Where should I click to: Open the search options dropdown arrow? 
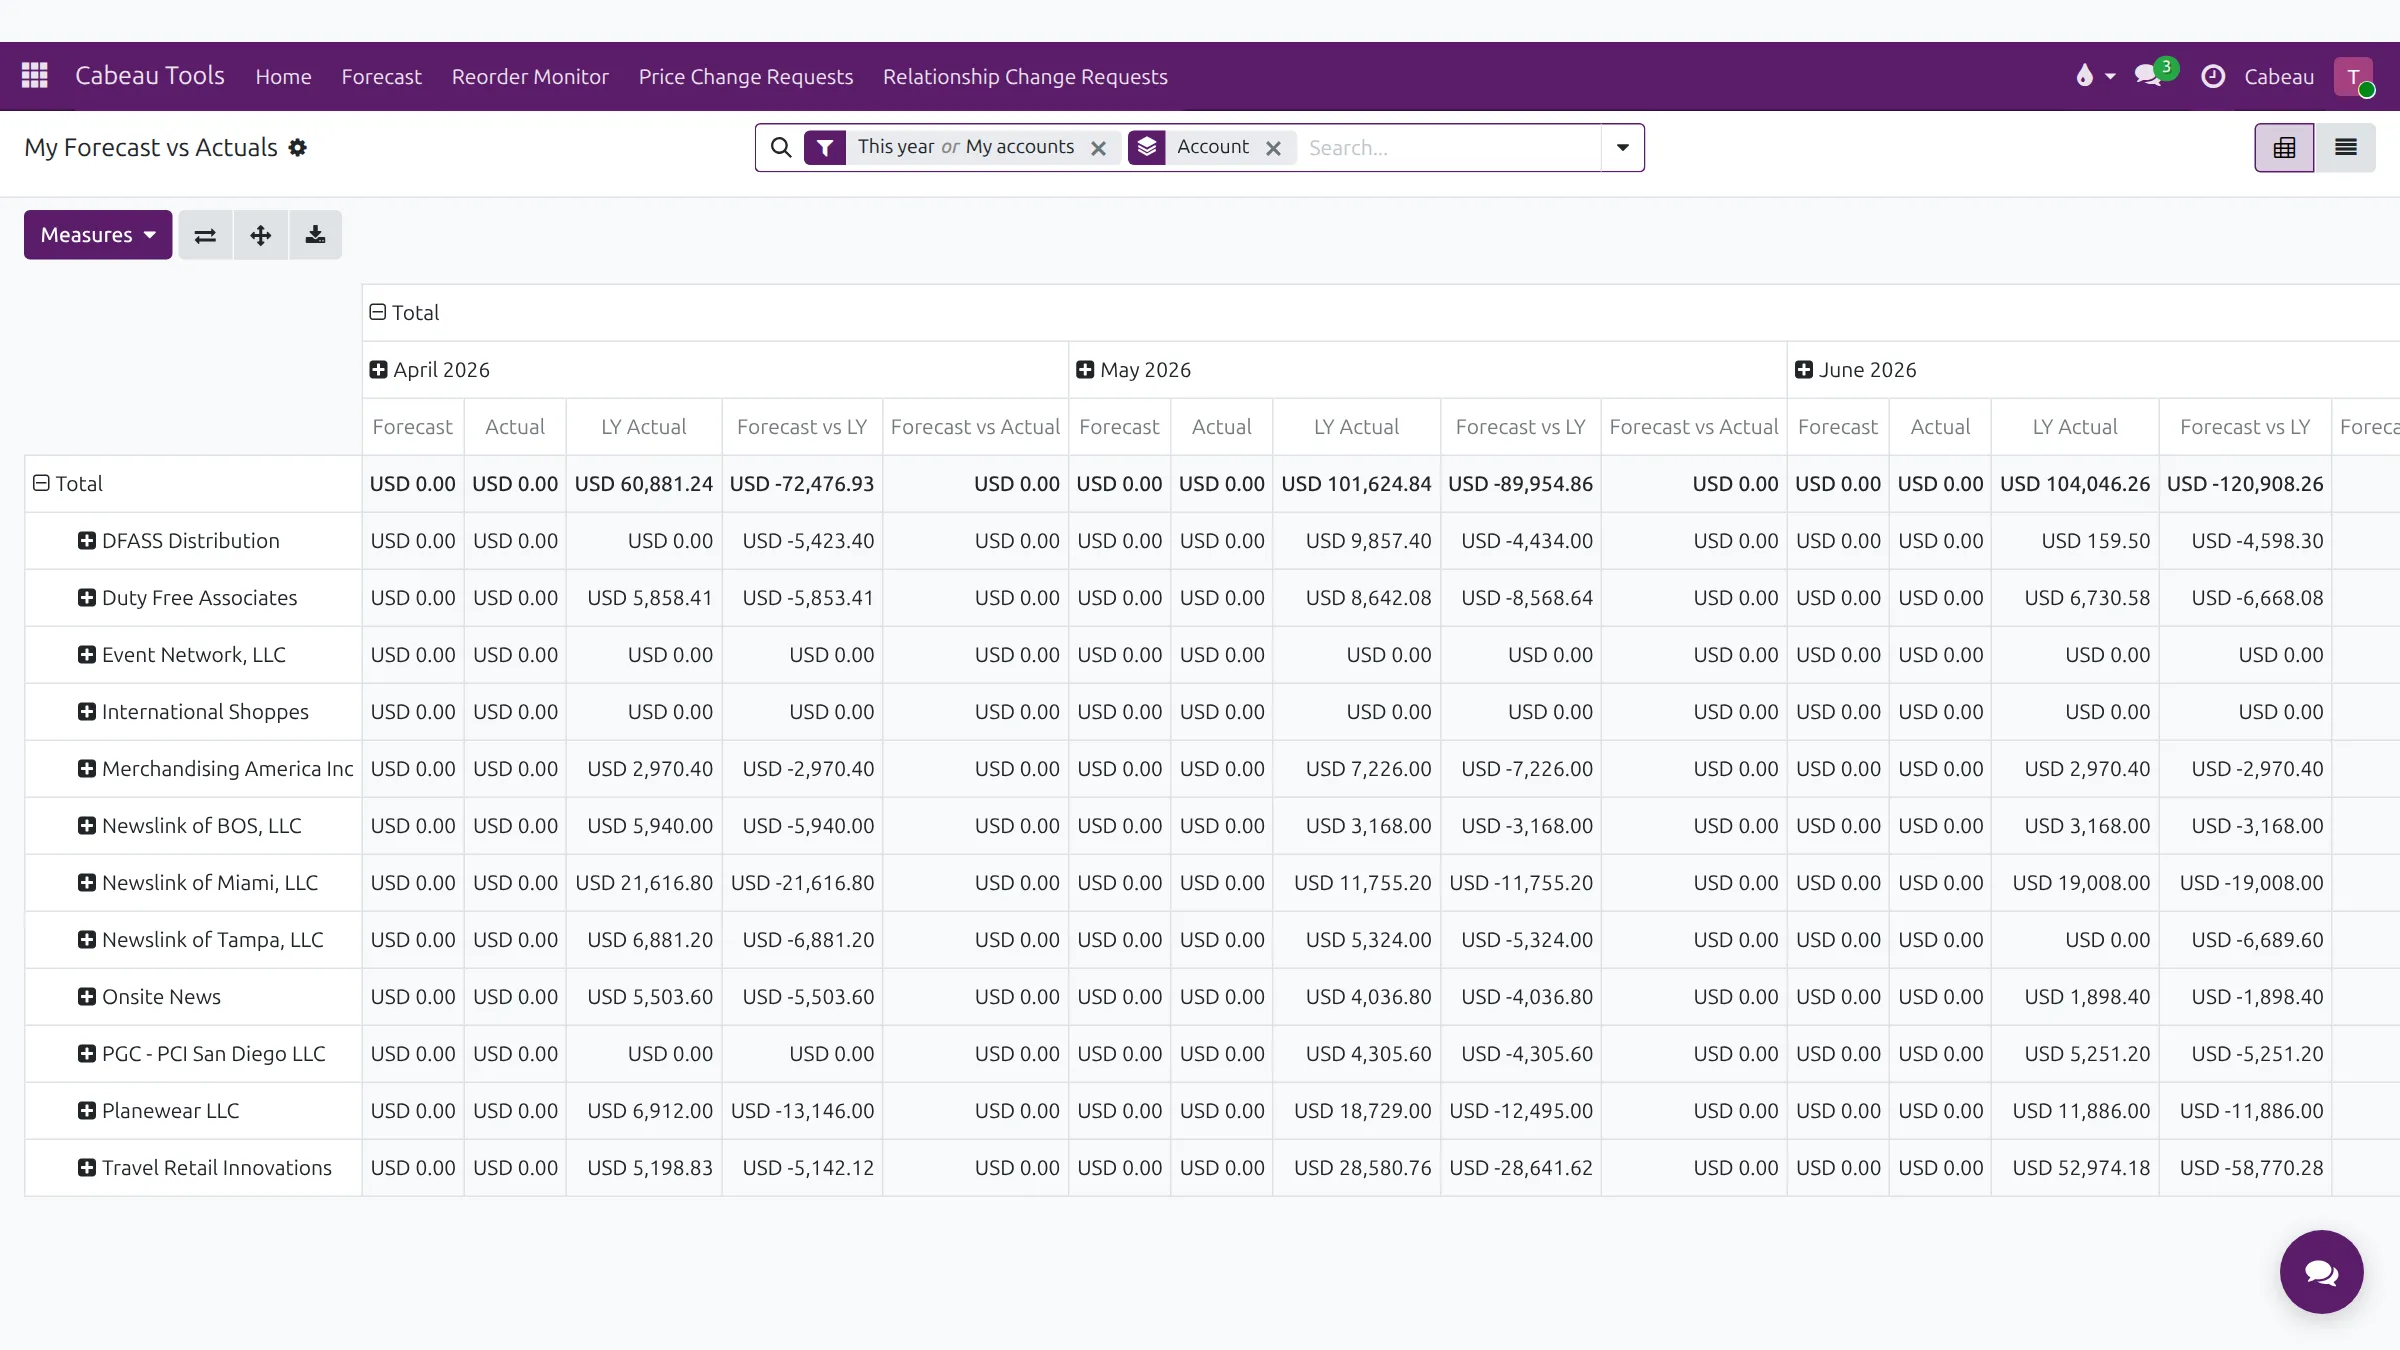point(1622,148)
